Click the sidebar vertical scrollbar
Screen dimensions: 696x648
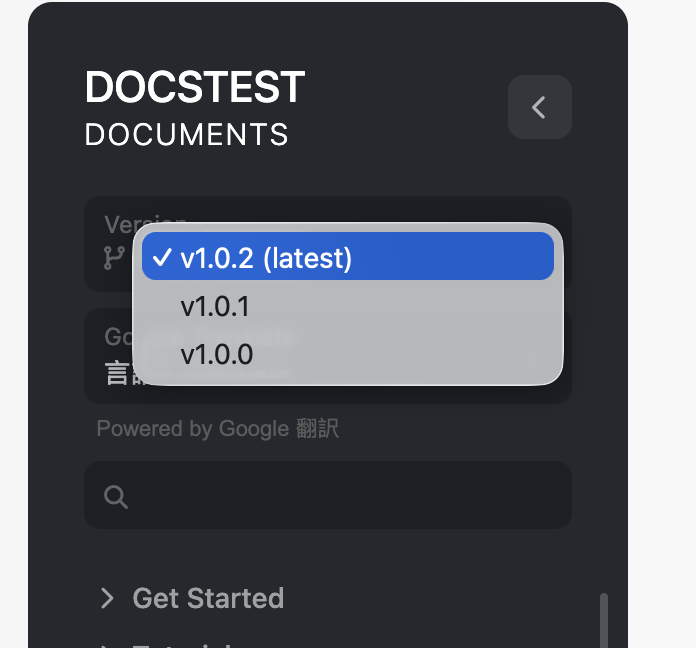(603, 620)
